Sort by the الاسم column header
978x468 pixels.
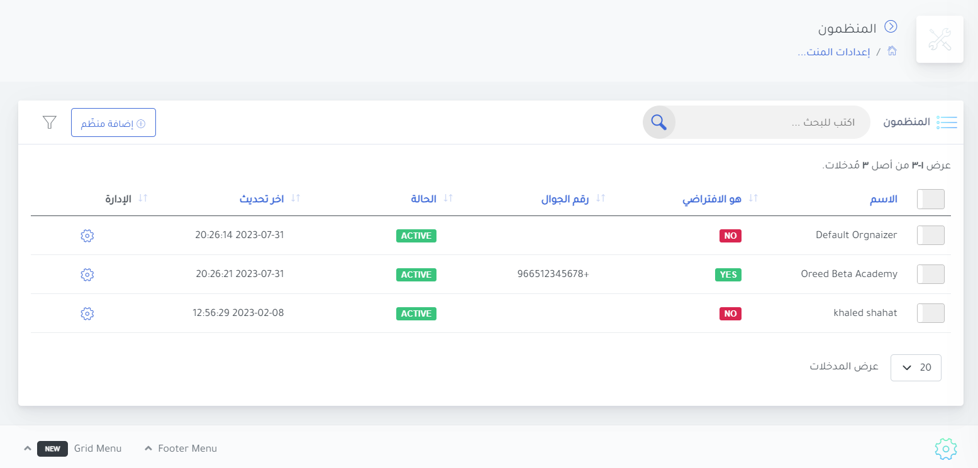pyautogui.click(x=883, y=199)
